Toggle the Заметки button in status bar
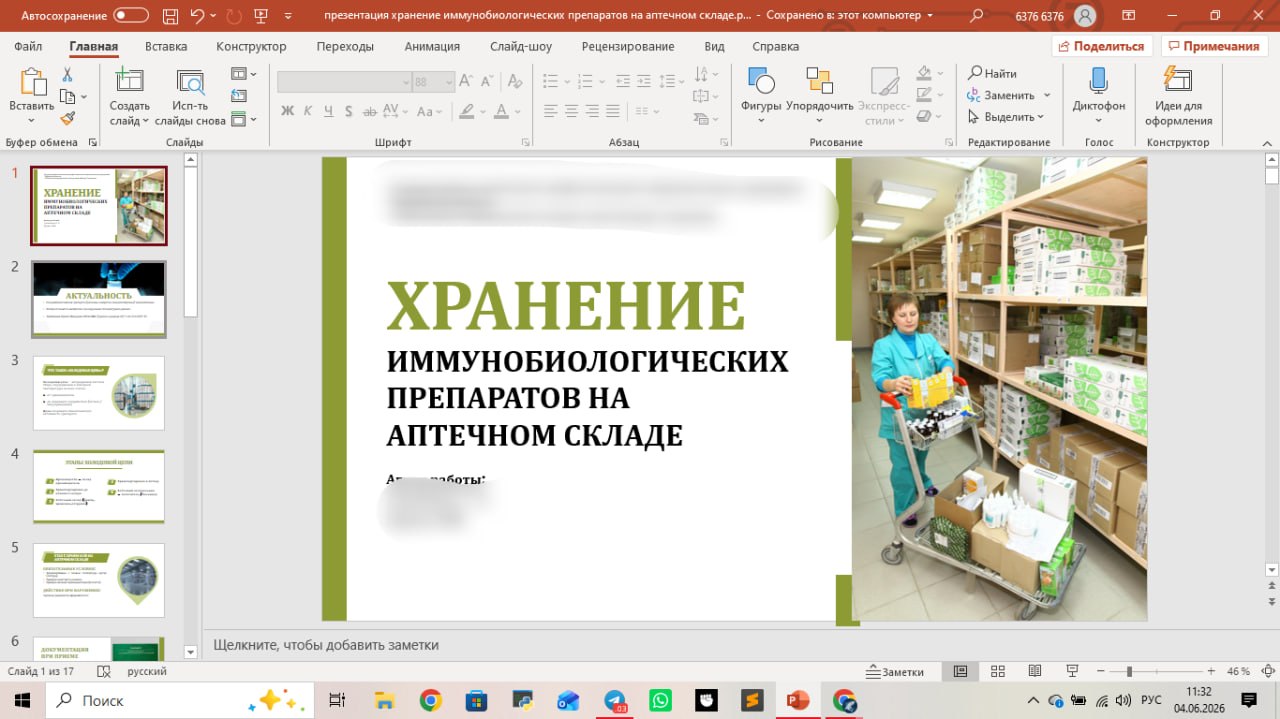The width and height of the screenshot is (1280, 719). pos(895,671)
